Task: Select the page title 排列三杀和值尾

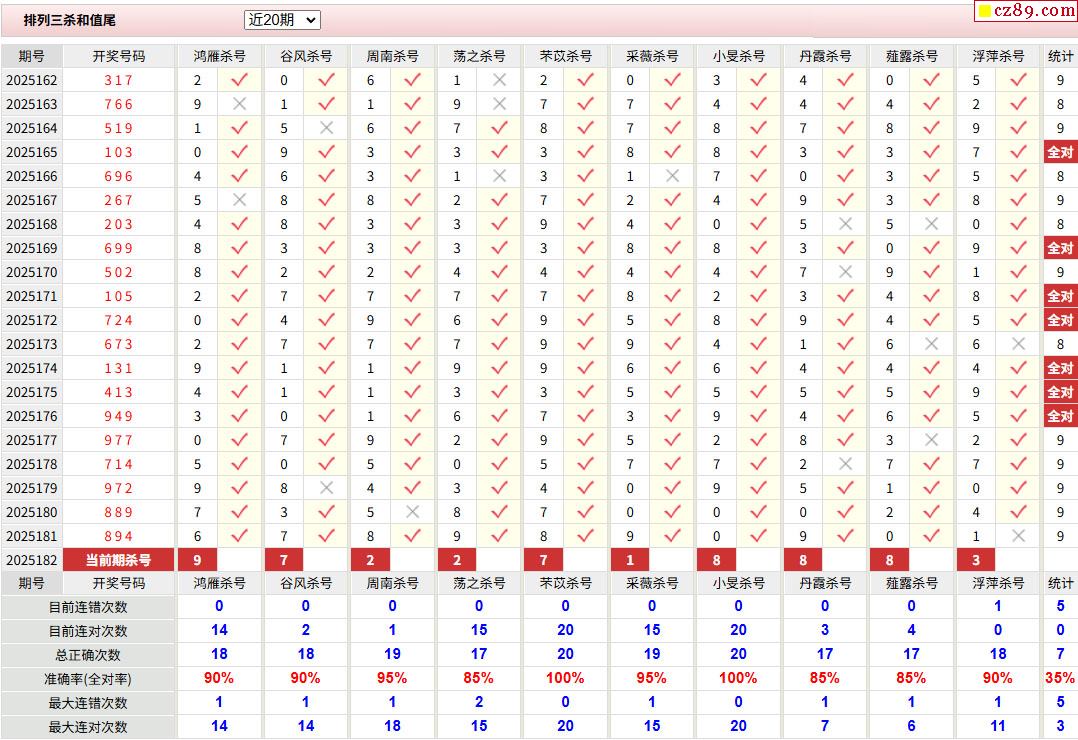Action: tap(69, 20)
